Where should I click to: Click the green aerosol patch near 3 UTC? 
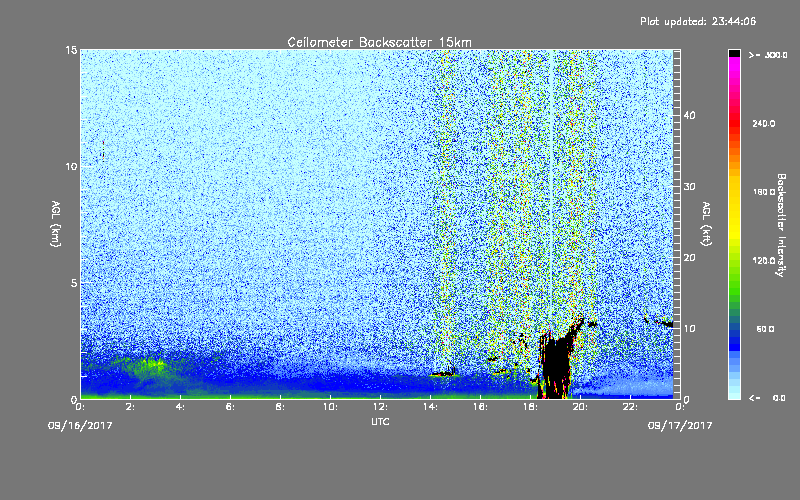tap(152, 365)
